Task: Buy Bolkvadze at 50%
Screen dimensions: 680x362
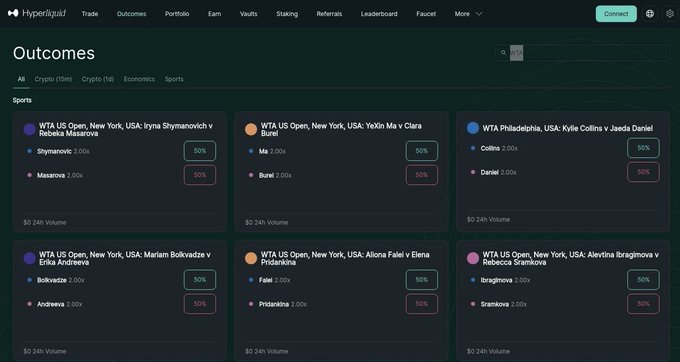Action: [200, 280]
